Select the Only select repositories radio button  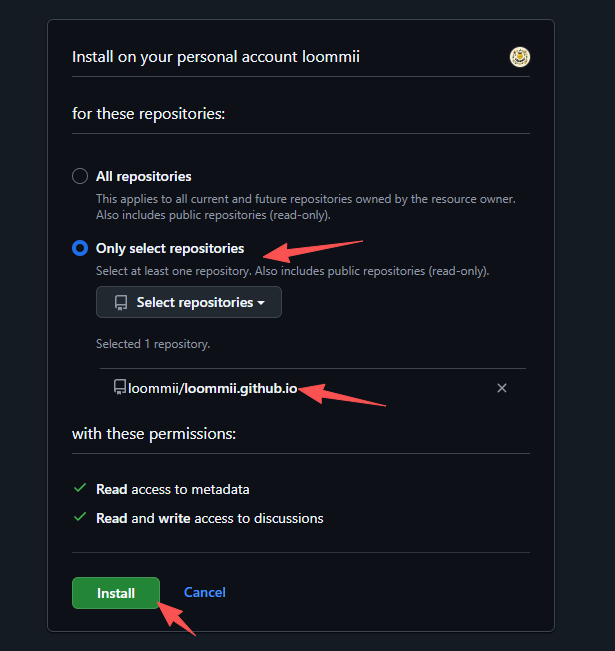pos(80,248)
